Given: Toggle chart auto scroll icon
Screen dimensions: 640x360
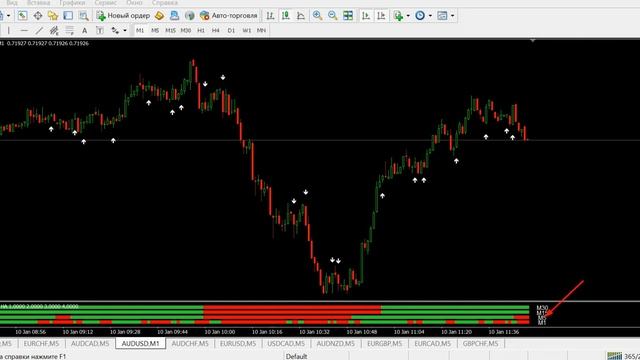Looking at the screenshot, I should (366, 16).
